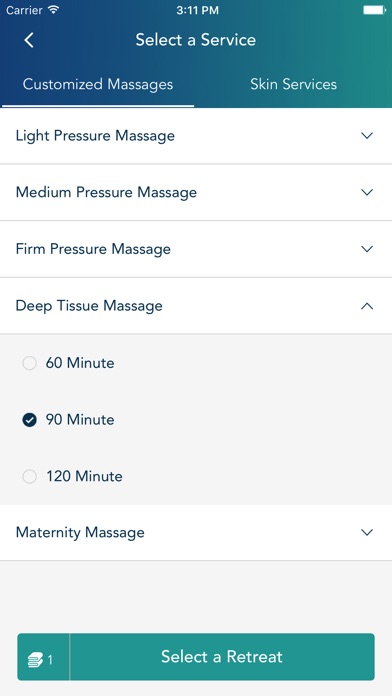Tap the Firm Pressure Massage title

tap(93, 249)
